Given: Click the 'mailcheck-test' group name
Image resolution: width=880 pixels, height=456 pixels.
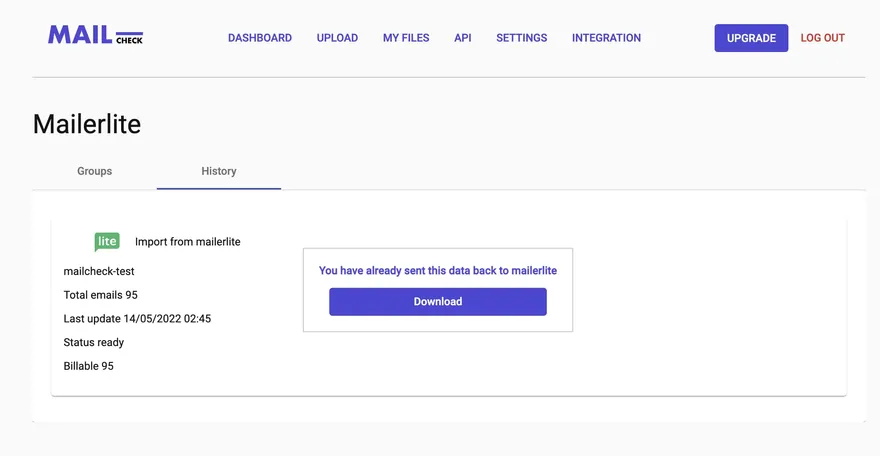Looking at the screenshot, I should coord(99,271).
